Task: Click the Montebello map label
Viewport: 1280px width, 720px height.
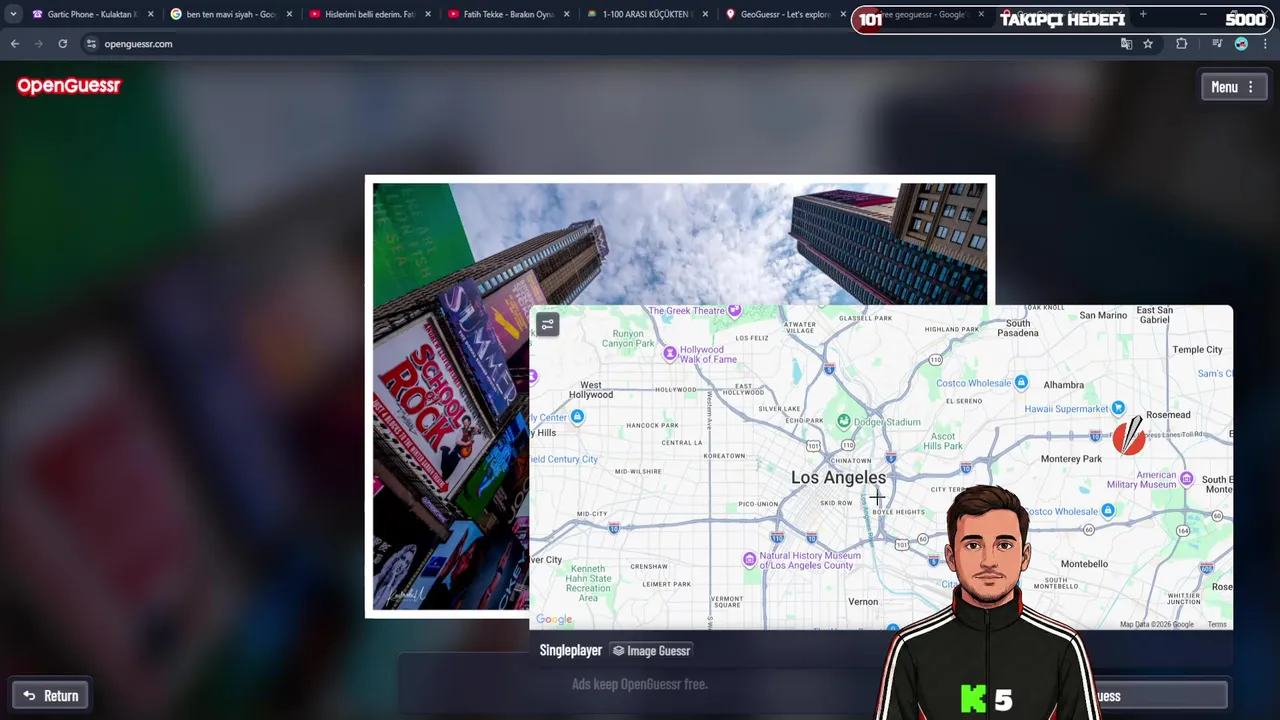Action: click(1084, 564)
